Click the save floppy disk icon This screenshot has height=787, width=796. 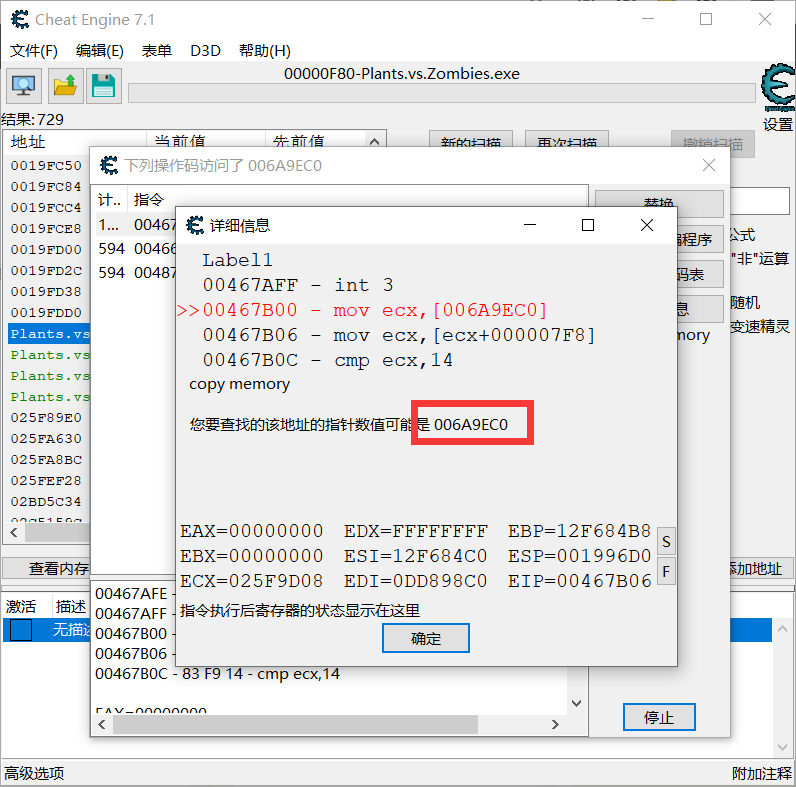(x=104, y=86)
